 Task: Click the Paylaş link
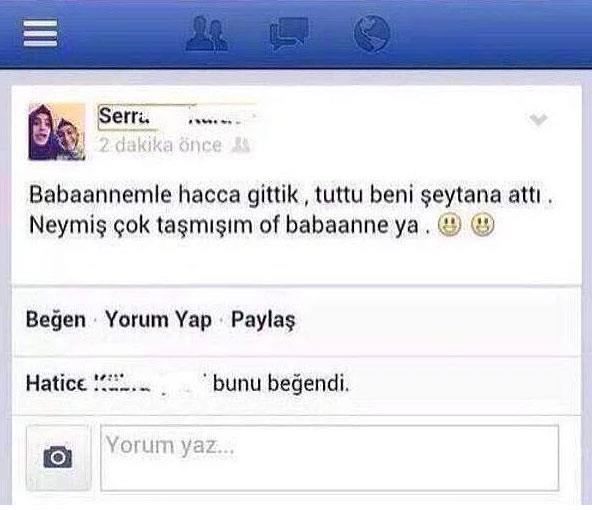263,320
